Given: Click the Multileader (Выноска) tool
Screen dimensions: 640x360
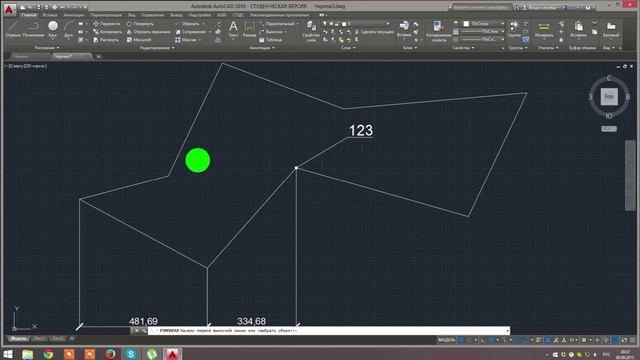Looking at the screenshot, I should point(271,32).
